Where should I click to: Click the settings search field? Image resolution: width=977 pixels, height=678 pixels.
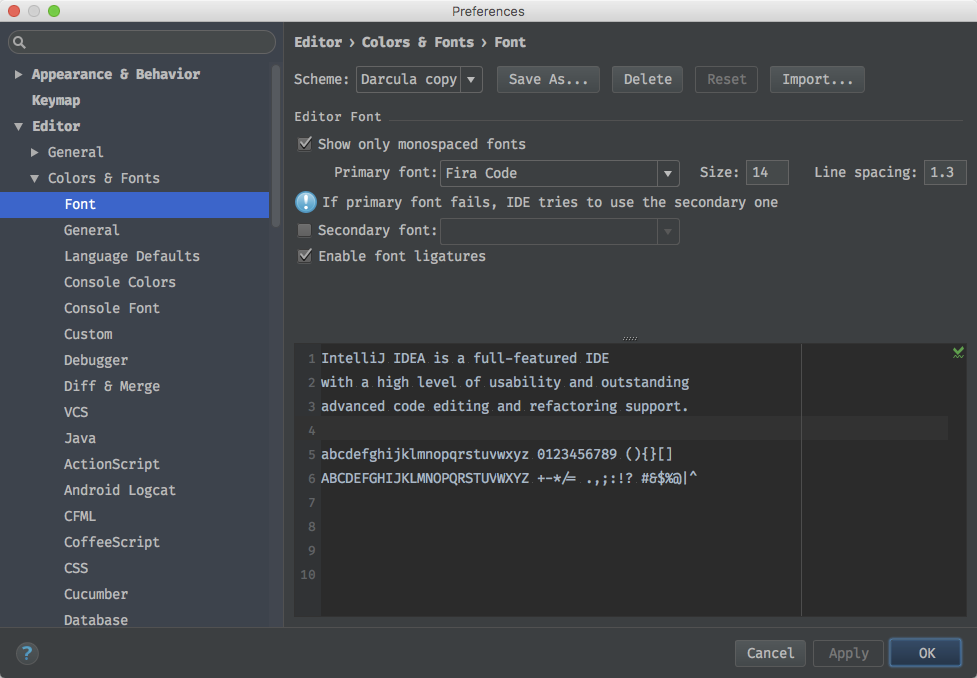142,42
